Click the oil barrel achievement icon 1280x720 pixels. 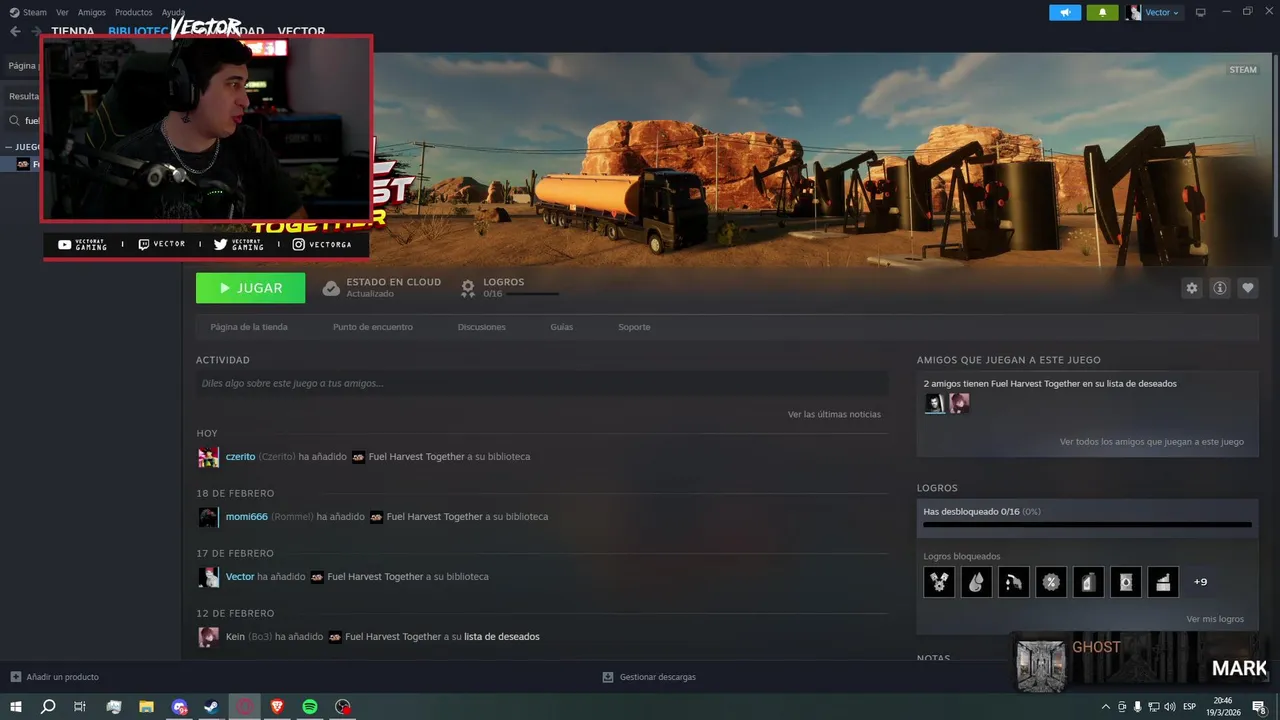pyautogui.click(x=1126, y=582)
